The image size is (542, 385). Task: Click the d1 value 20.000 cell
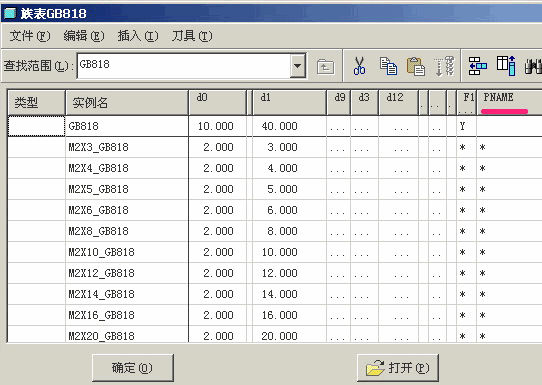tap(289, 335)
